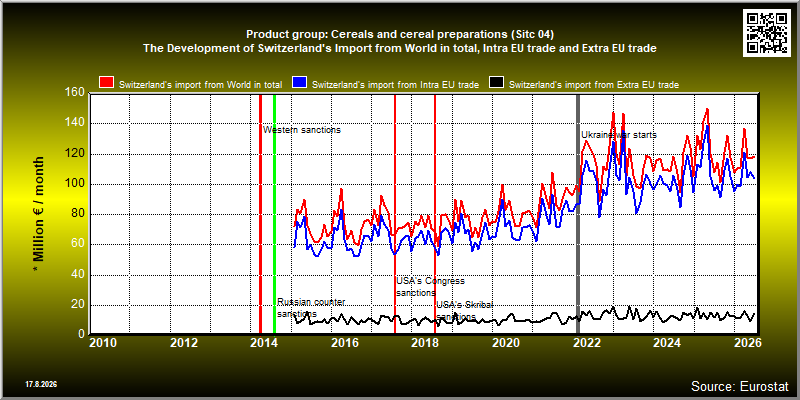Click the gray Ukraine war vertical line

pyautogui.click(x=578, y=214)
